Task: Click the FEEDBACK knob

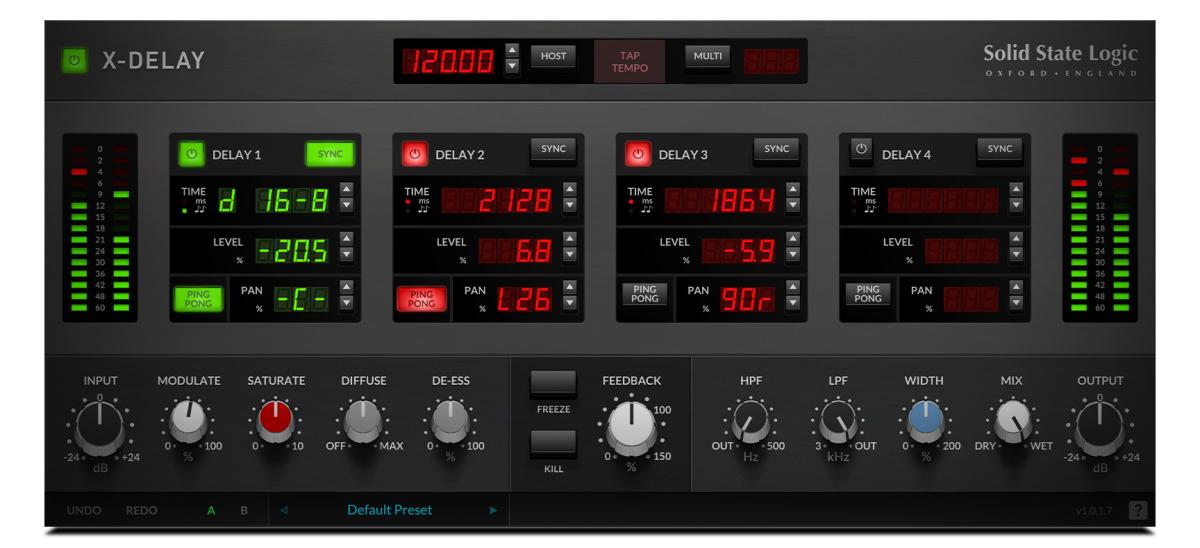Action: click(631, 427)
